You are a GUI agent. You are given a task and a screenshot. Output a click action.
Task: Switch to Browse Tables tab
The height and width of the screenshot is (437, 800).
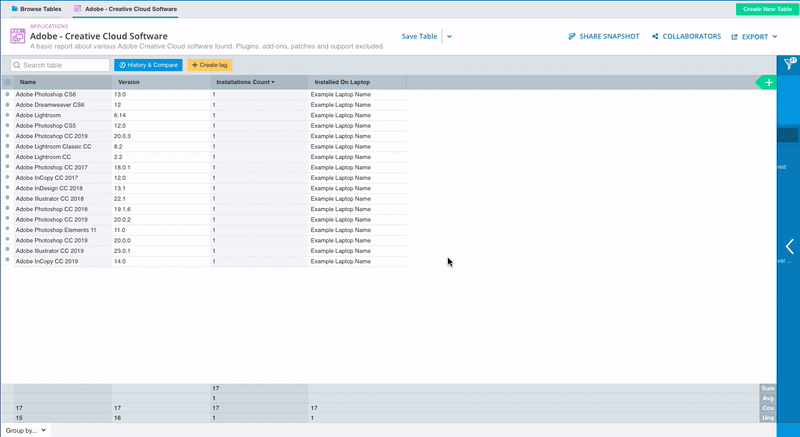(x=36, y=9)
